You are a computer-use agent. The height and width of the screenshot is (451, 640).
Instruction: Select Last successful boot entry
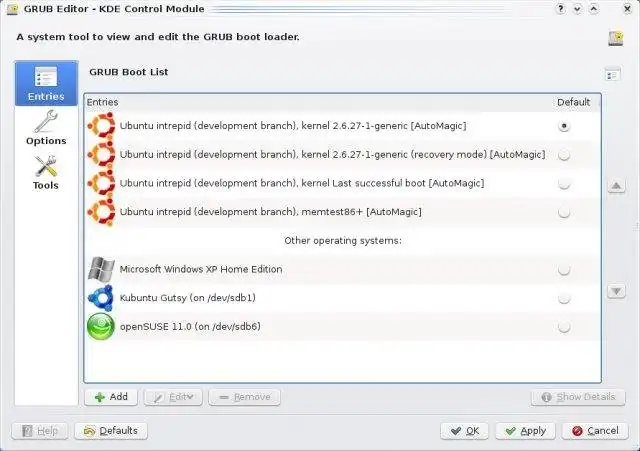(x=302, y=183)
